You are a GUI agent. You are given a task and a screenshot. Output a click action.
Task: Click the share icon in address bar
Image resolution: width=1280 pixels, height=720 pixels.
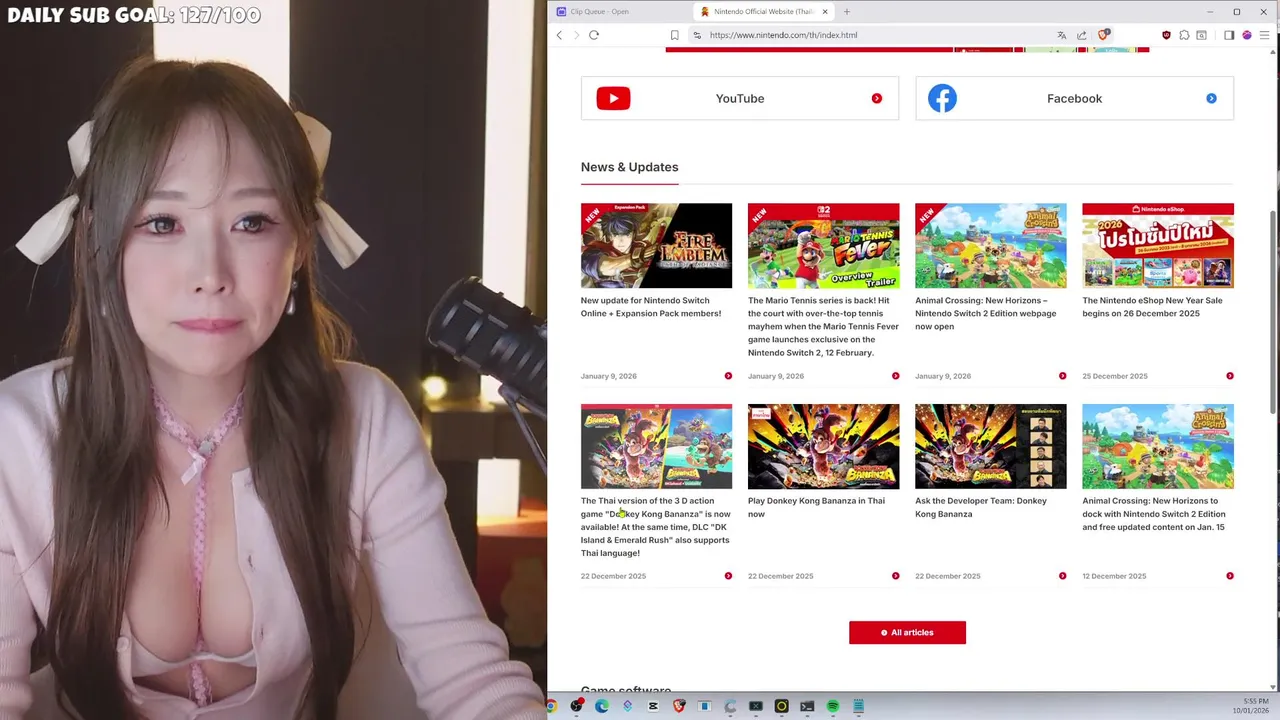(x=1082, y=35)
